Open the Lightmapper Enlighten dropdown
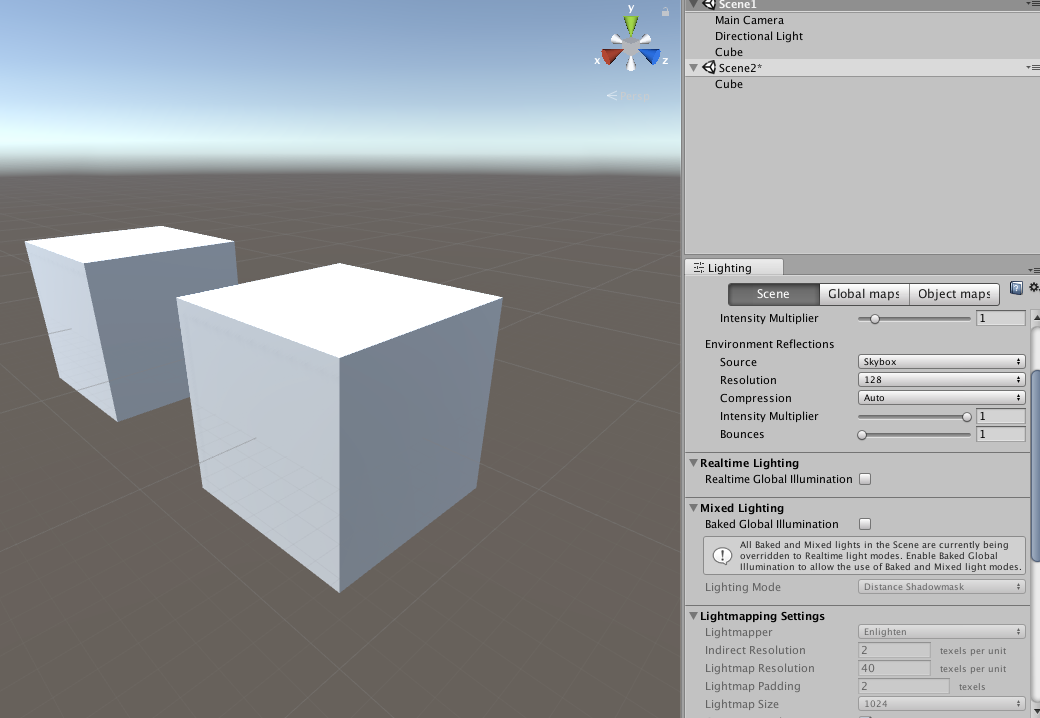Viewport: 1040px width, 718px height. click(x=941, y=632)
